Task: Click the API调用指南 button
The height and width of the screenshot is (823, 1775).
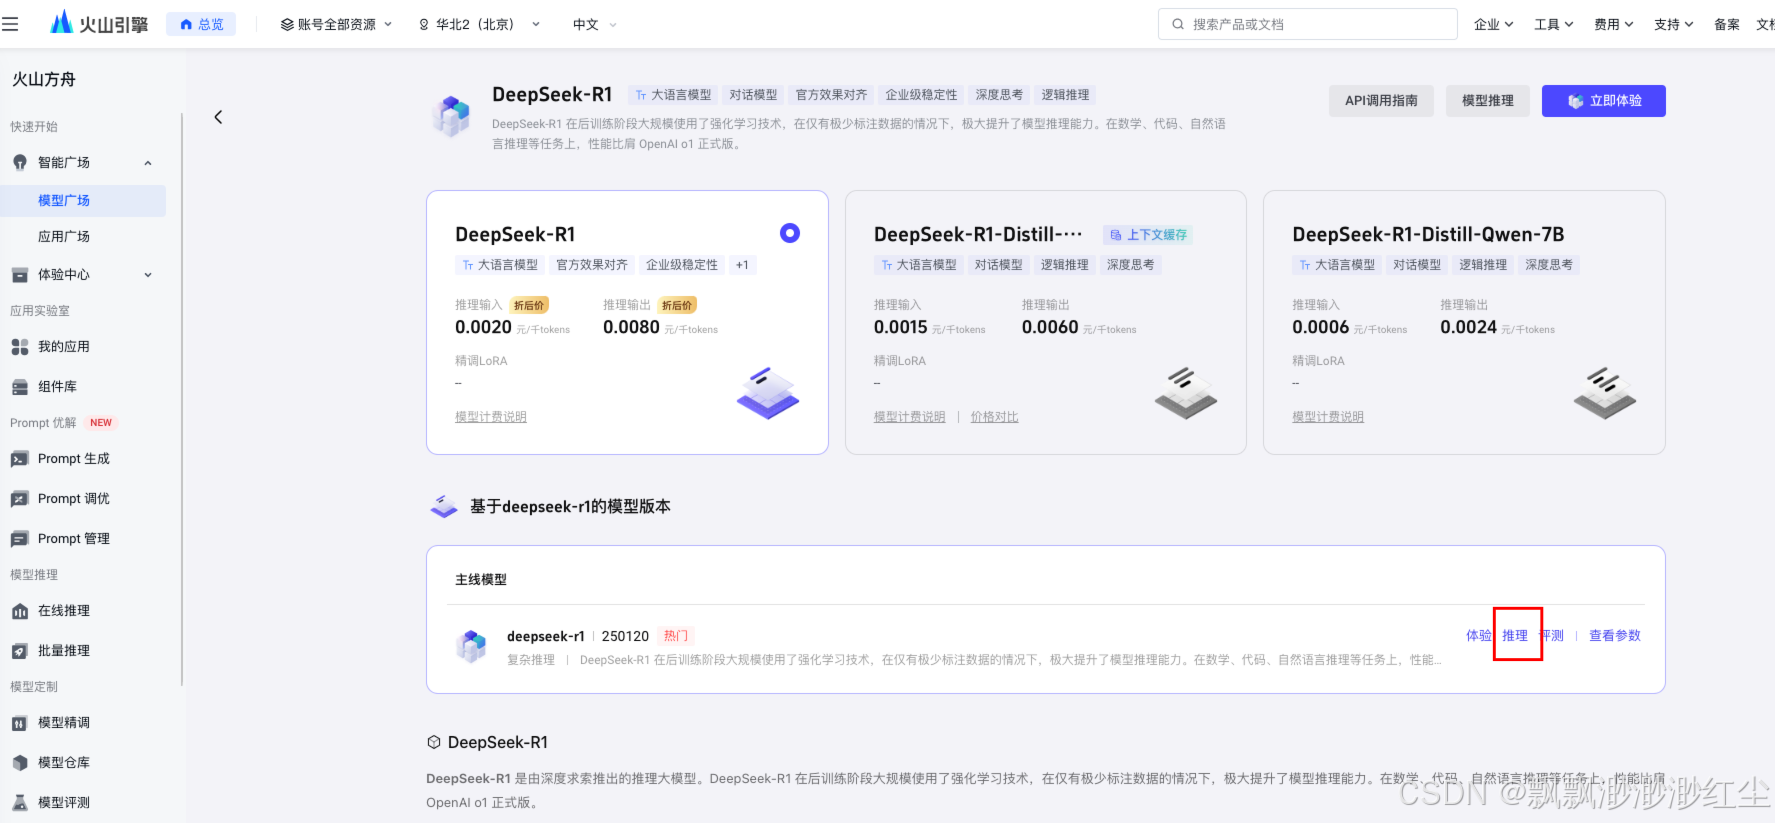Action: pyautogui.click(x=1381, y=100)
